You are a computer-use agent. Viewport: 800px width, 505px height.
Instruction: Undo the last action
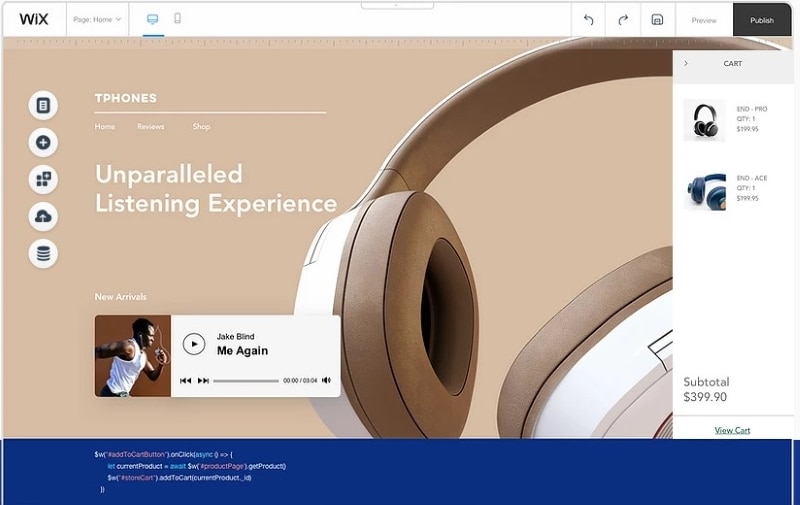(588, 20)
